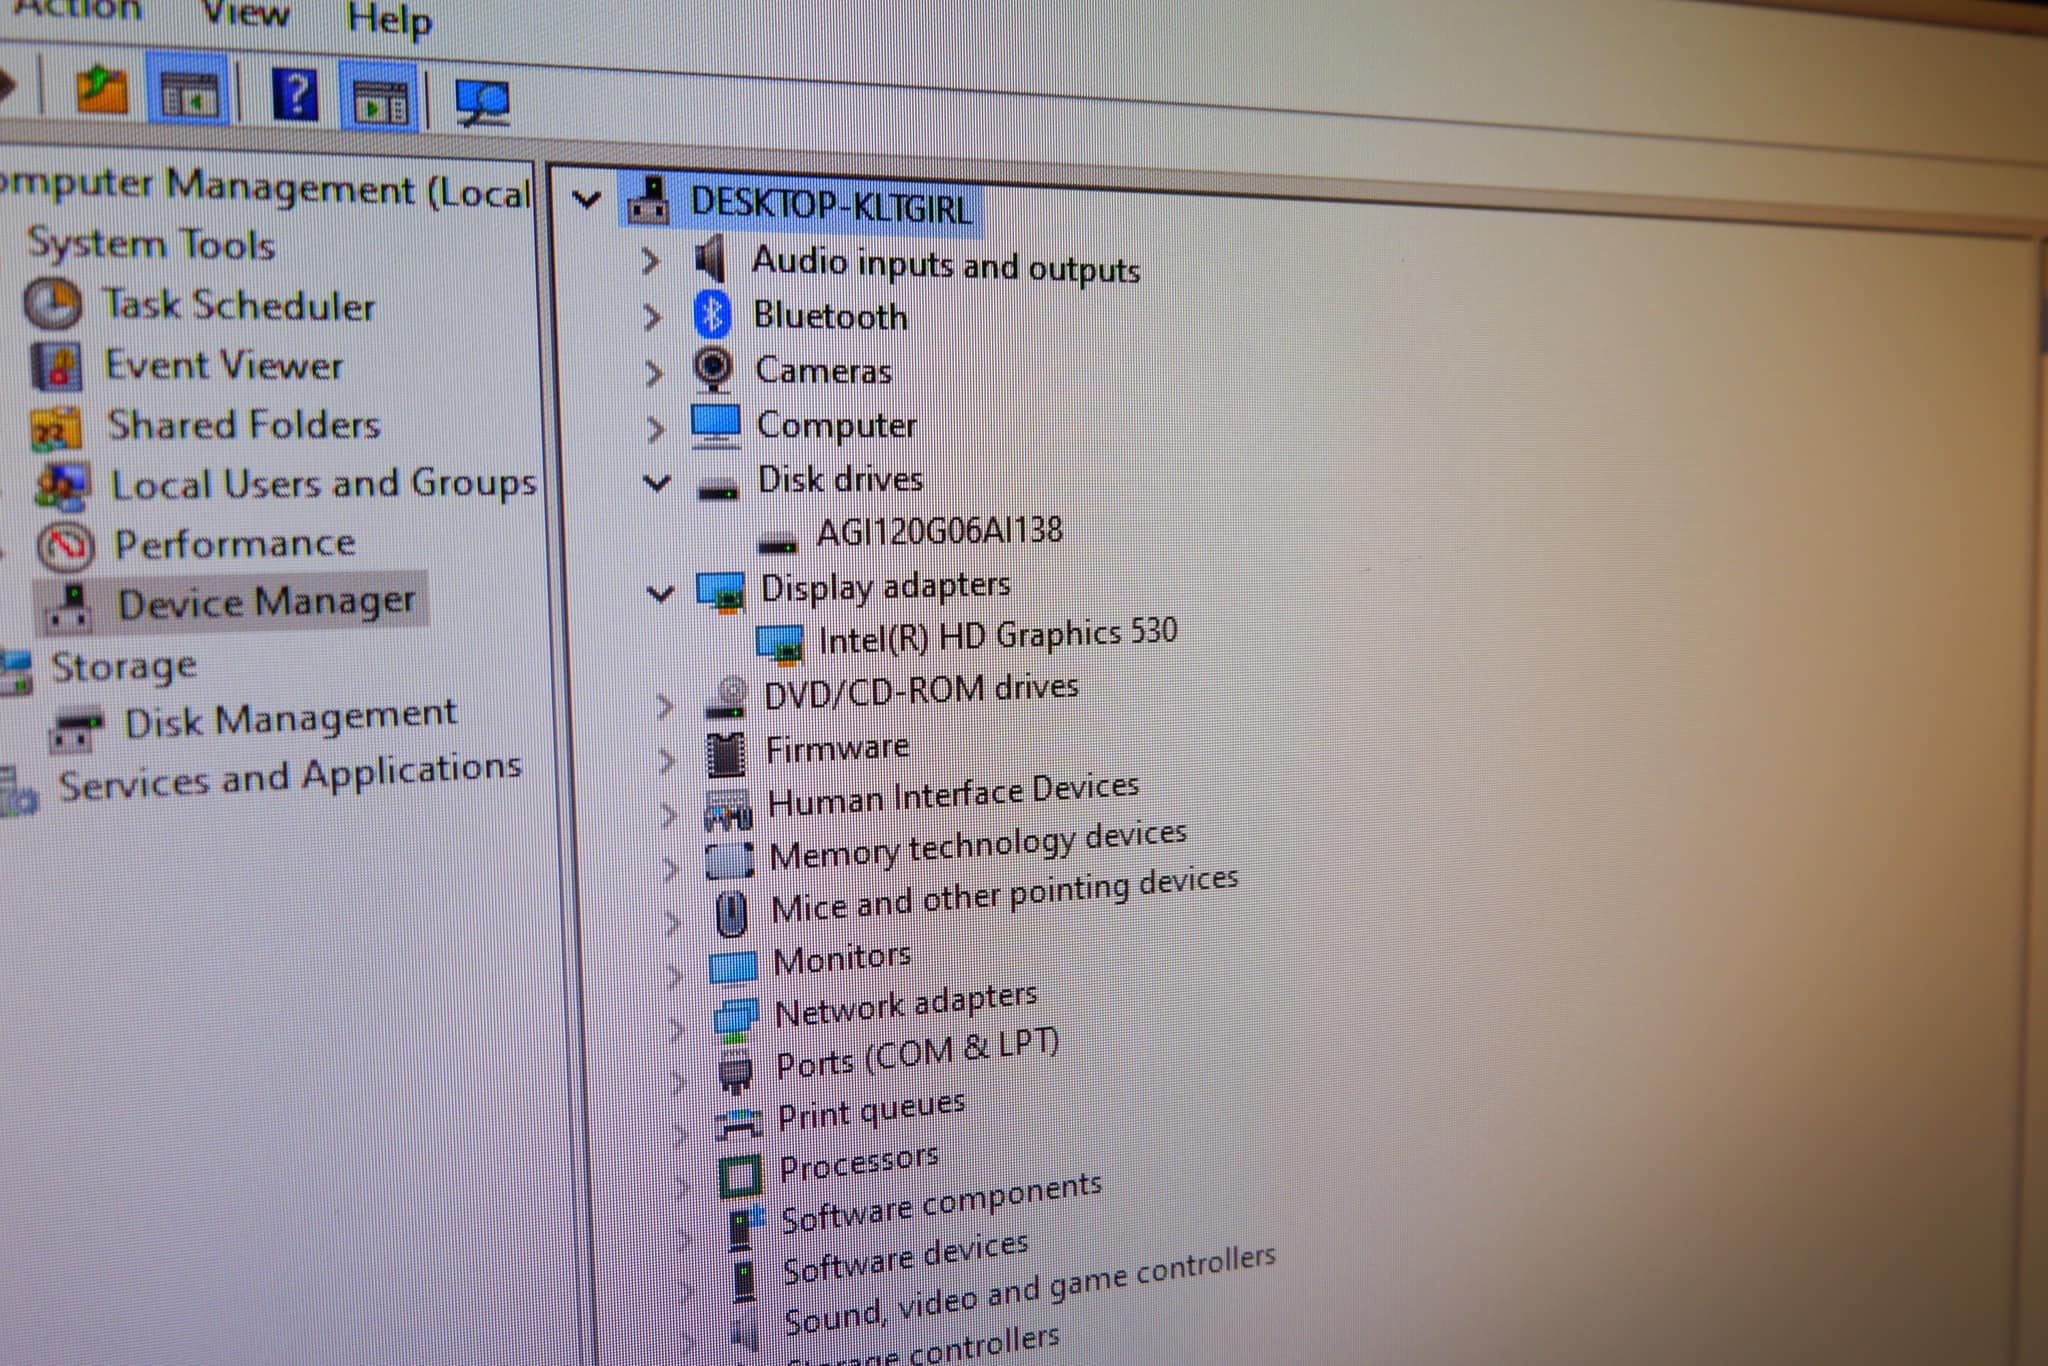Open Disk Management in left pane
Screen dimensions: 2048x1366
(289, 718)
